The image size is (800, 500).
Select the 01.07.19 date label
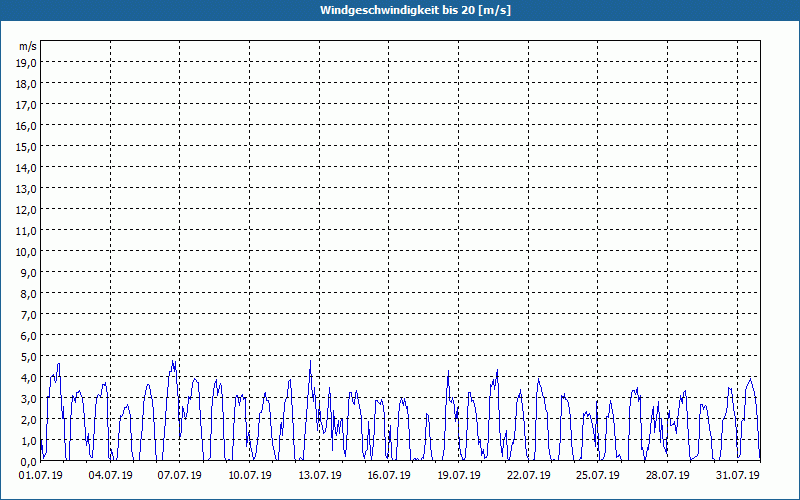pyautogui.click(x=41, y=476)
